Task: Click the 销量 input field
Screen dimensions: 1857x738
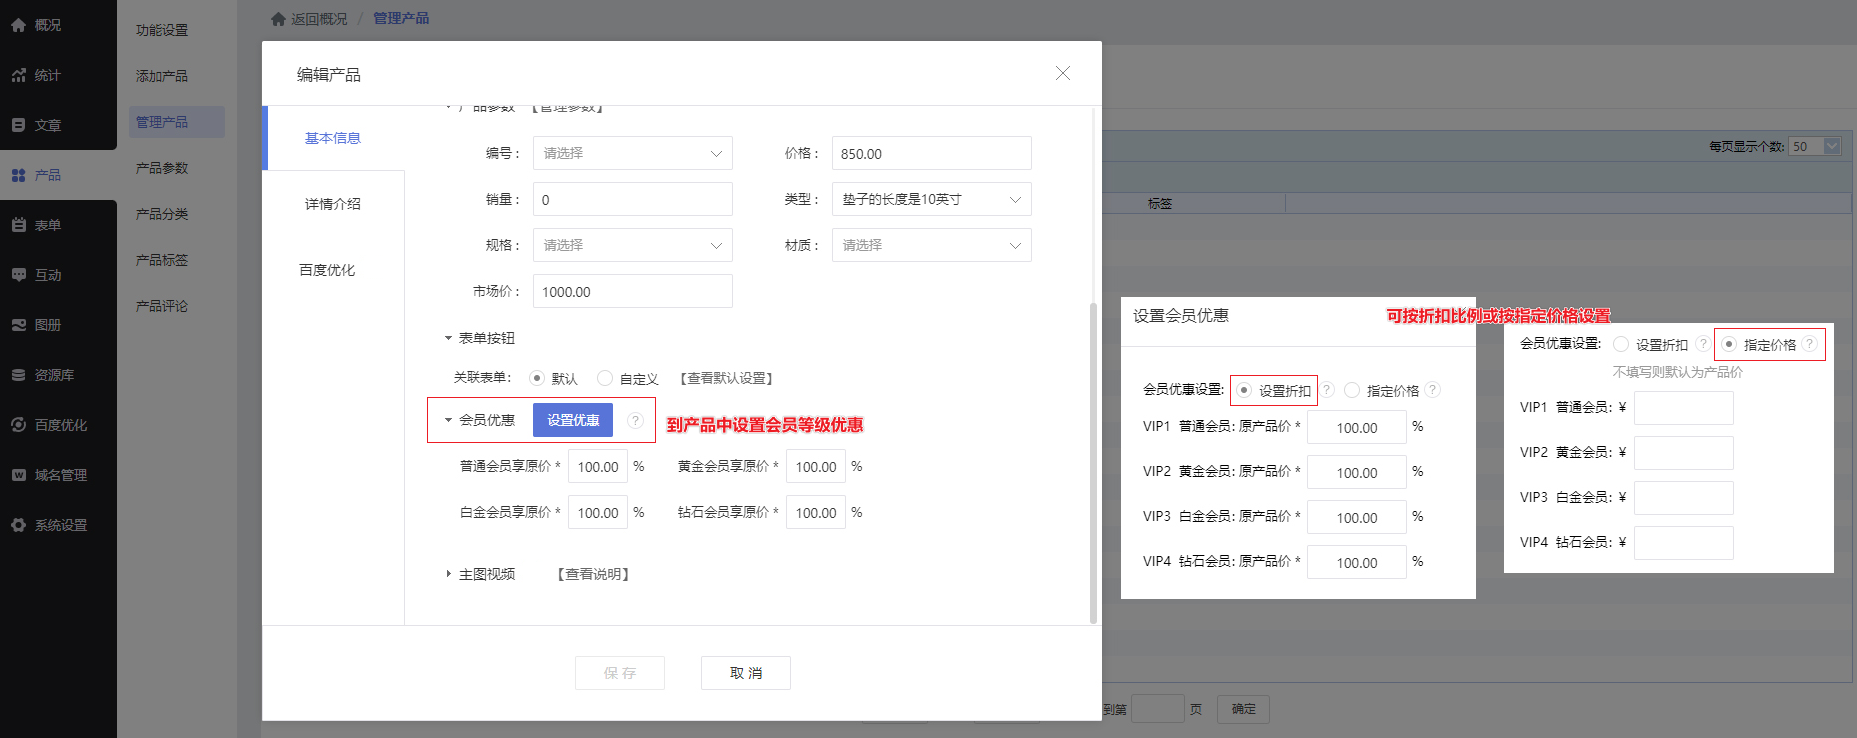Action: 632,199
